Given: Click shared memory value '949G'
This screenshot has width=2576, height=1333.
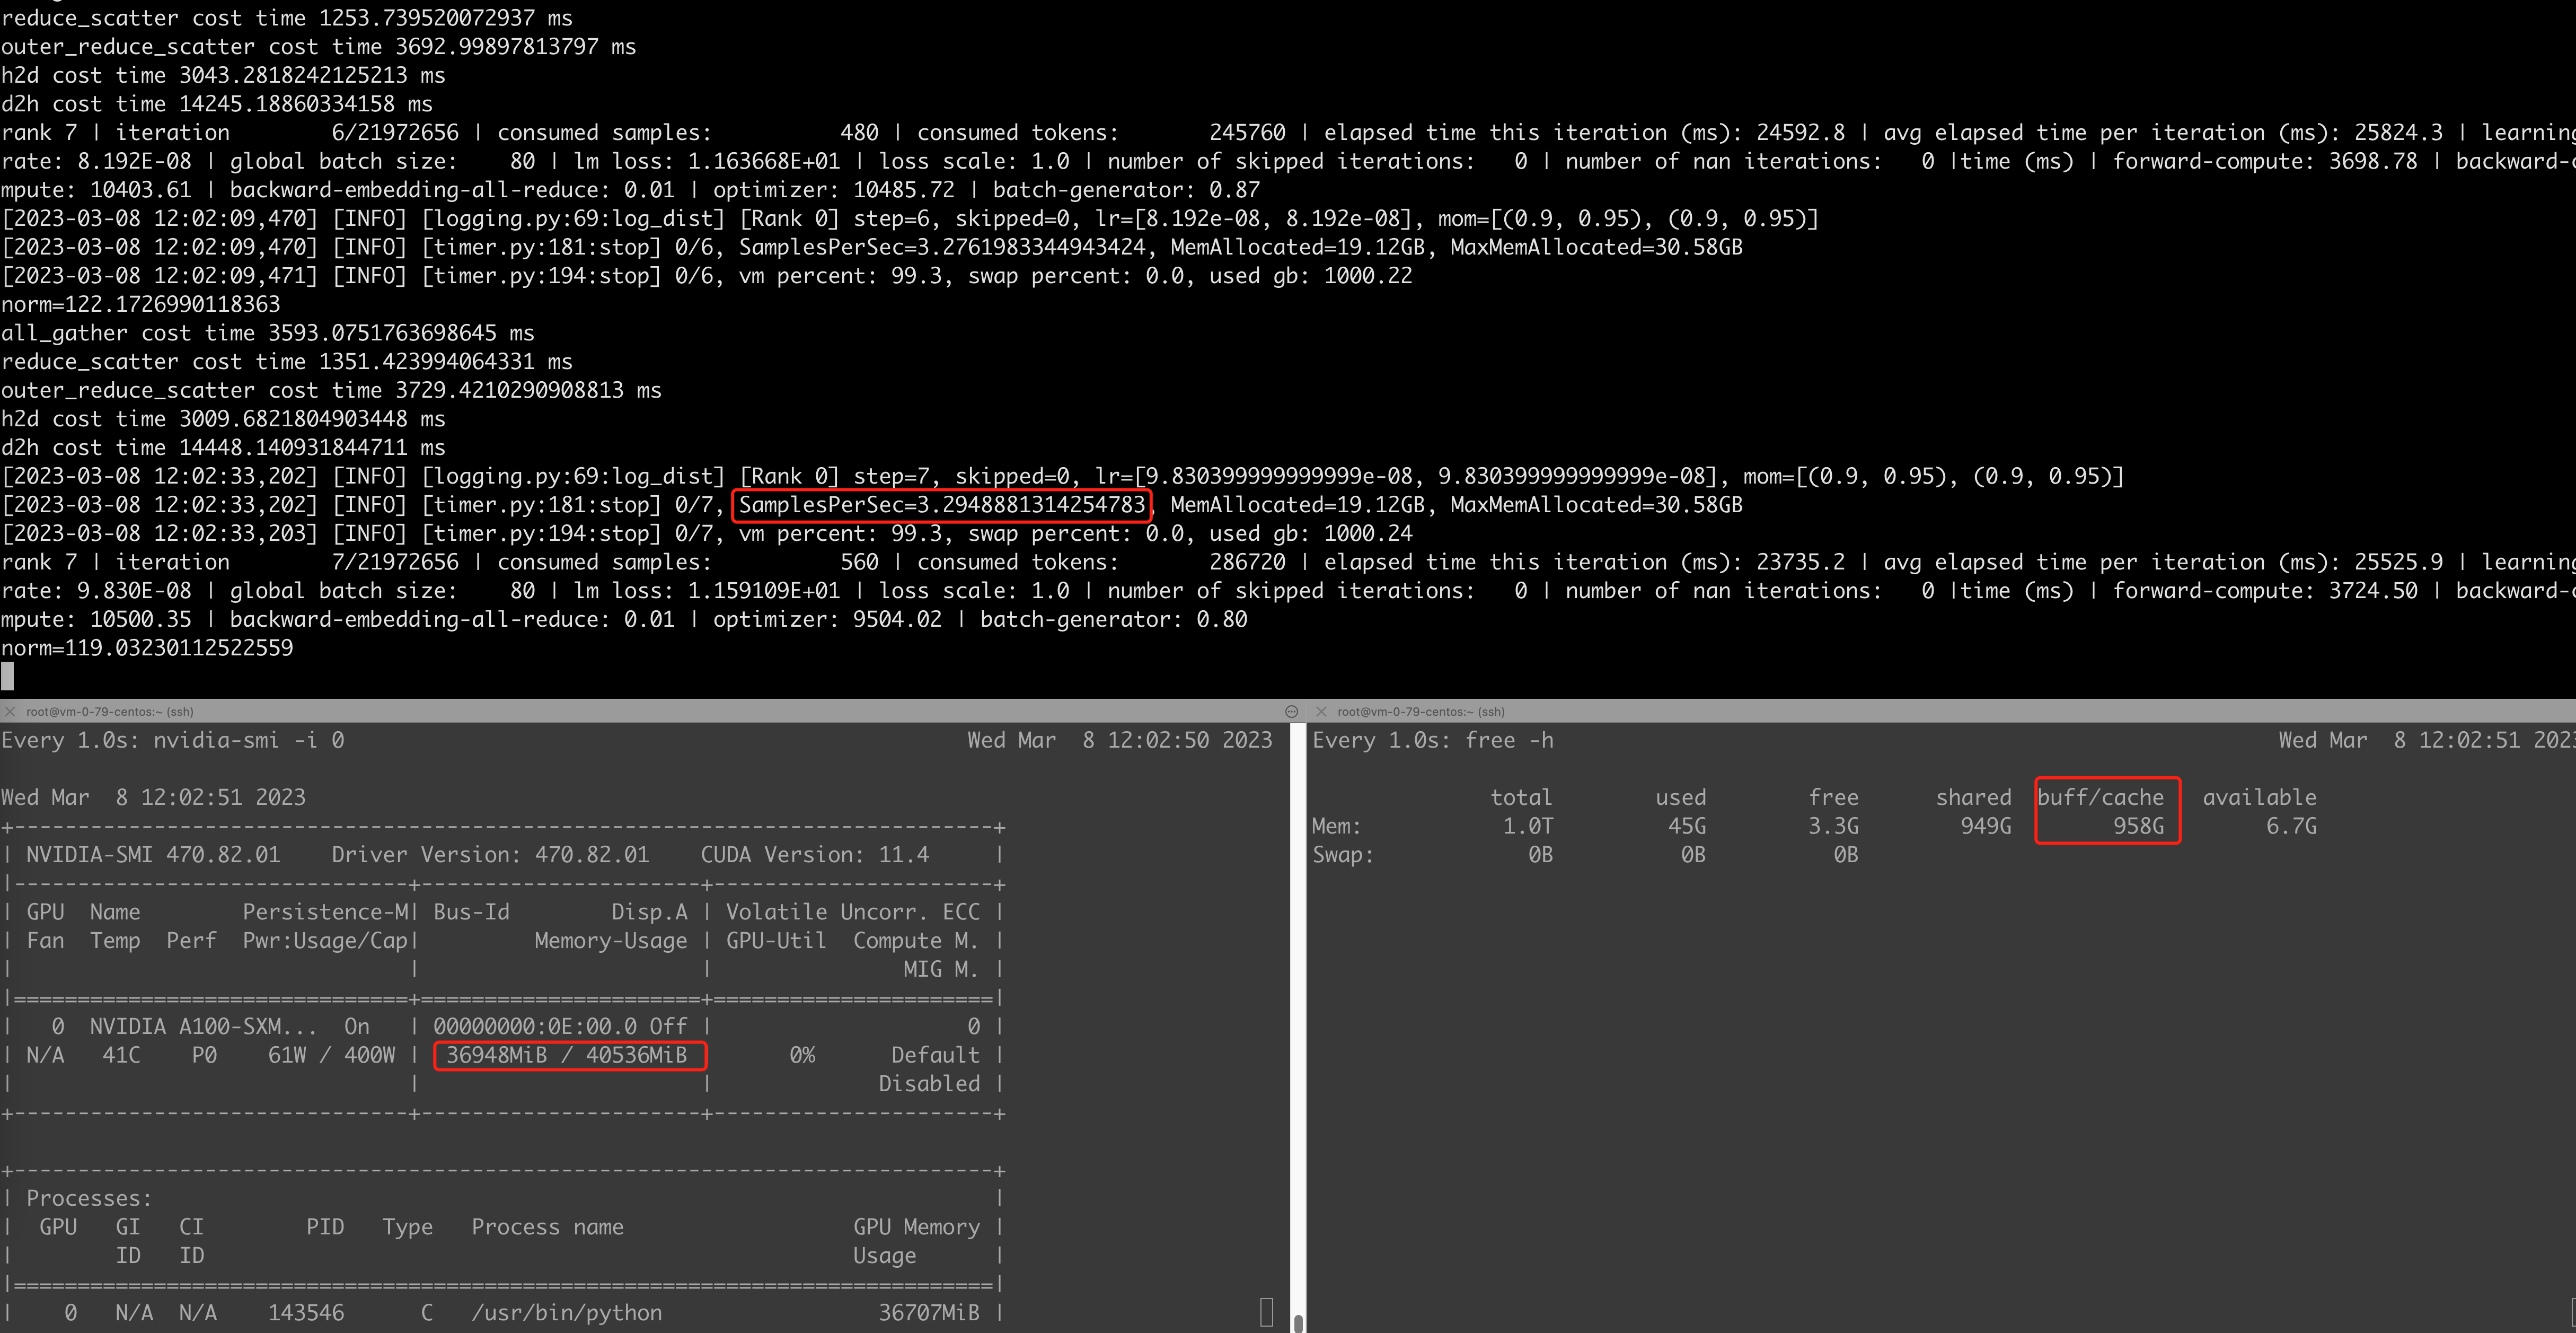Looking at the screenshot, I should [x=1986, y=827].
